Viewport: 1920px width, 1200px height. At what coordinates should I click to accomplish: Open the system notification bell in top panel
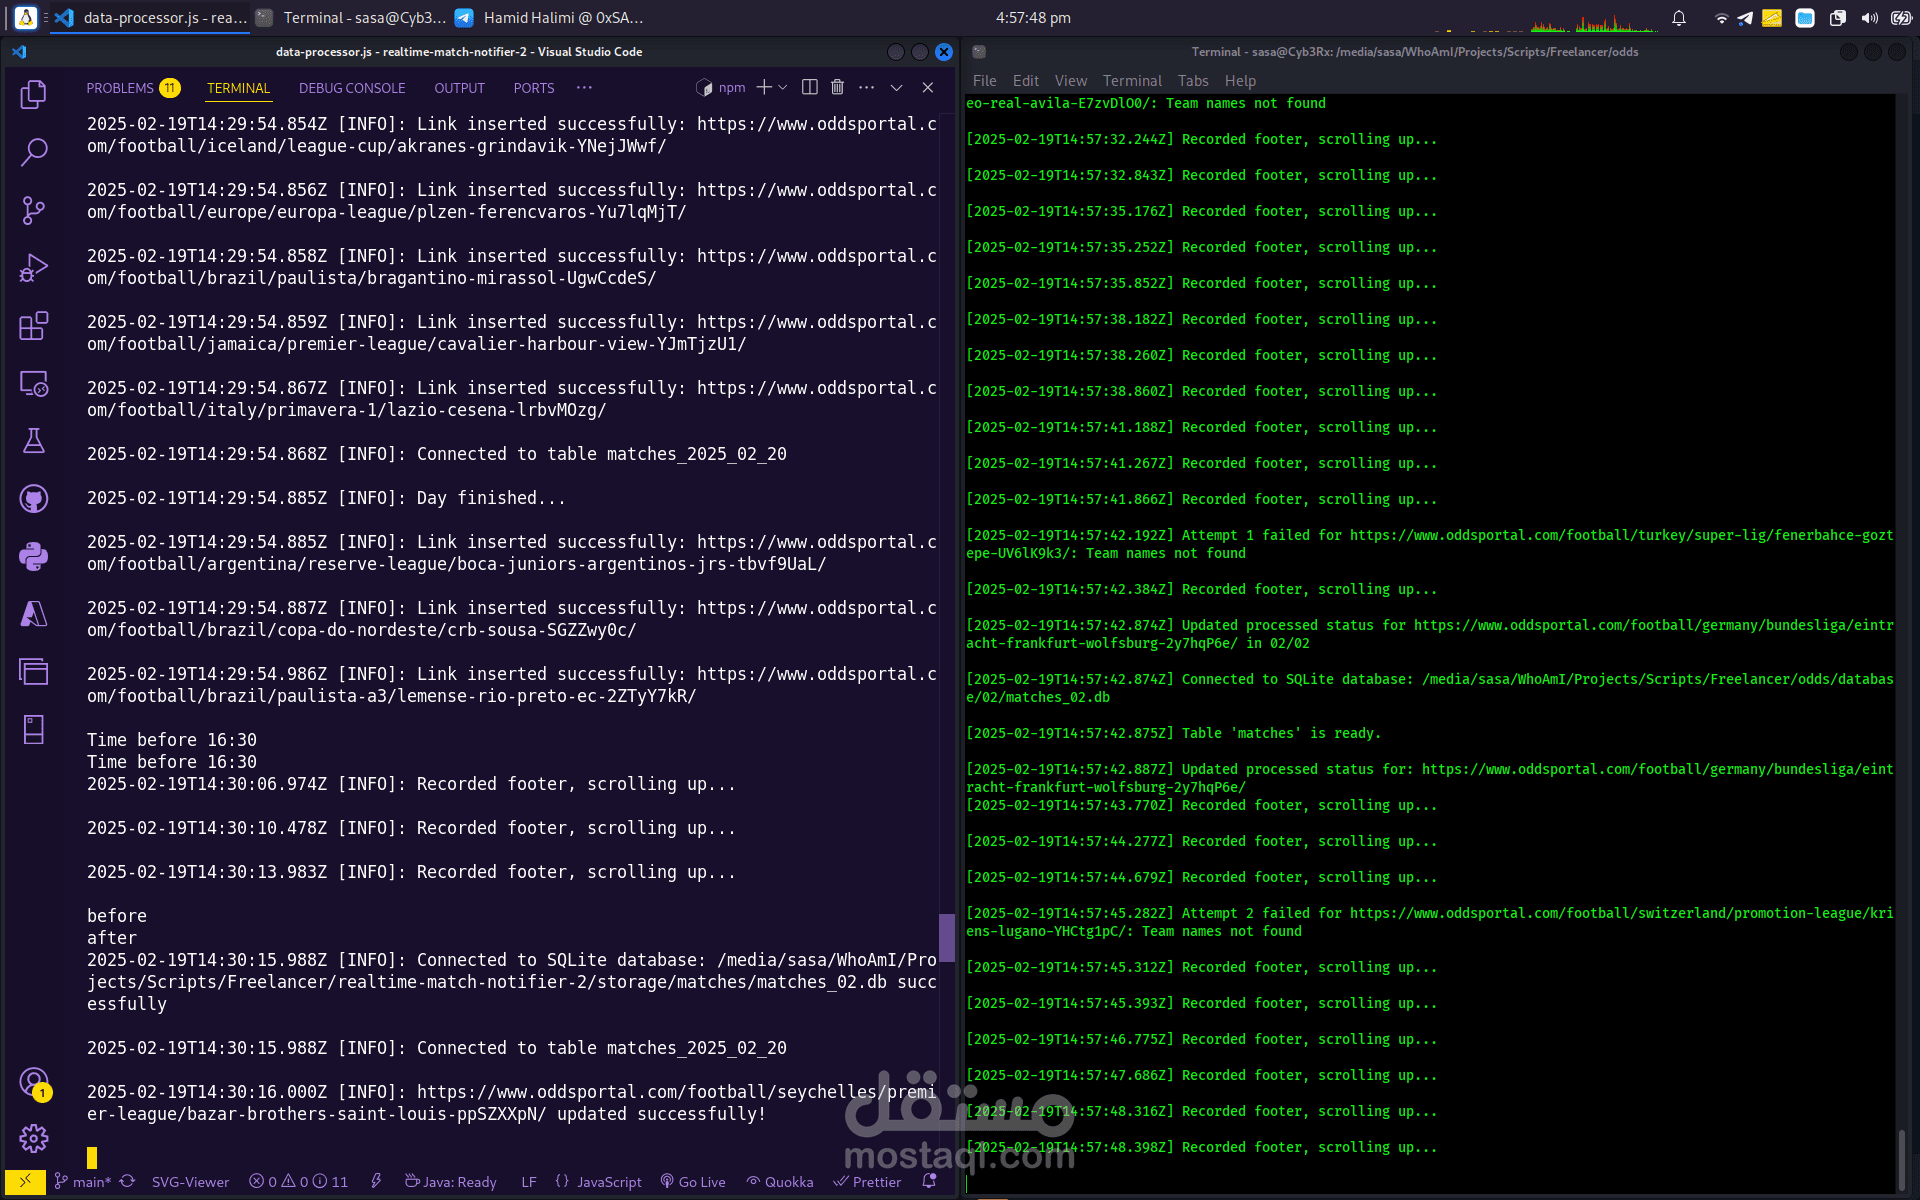[1679, 18]
